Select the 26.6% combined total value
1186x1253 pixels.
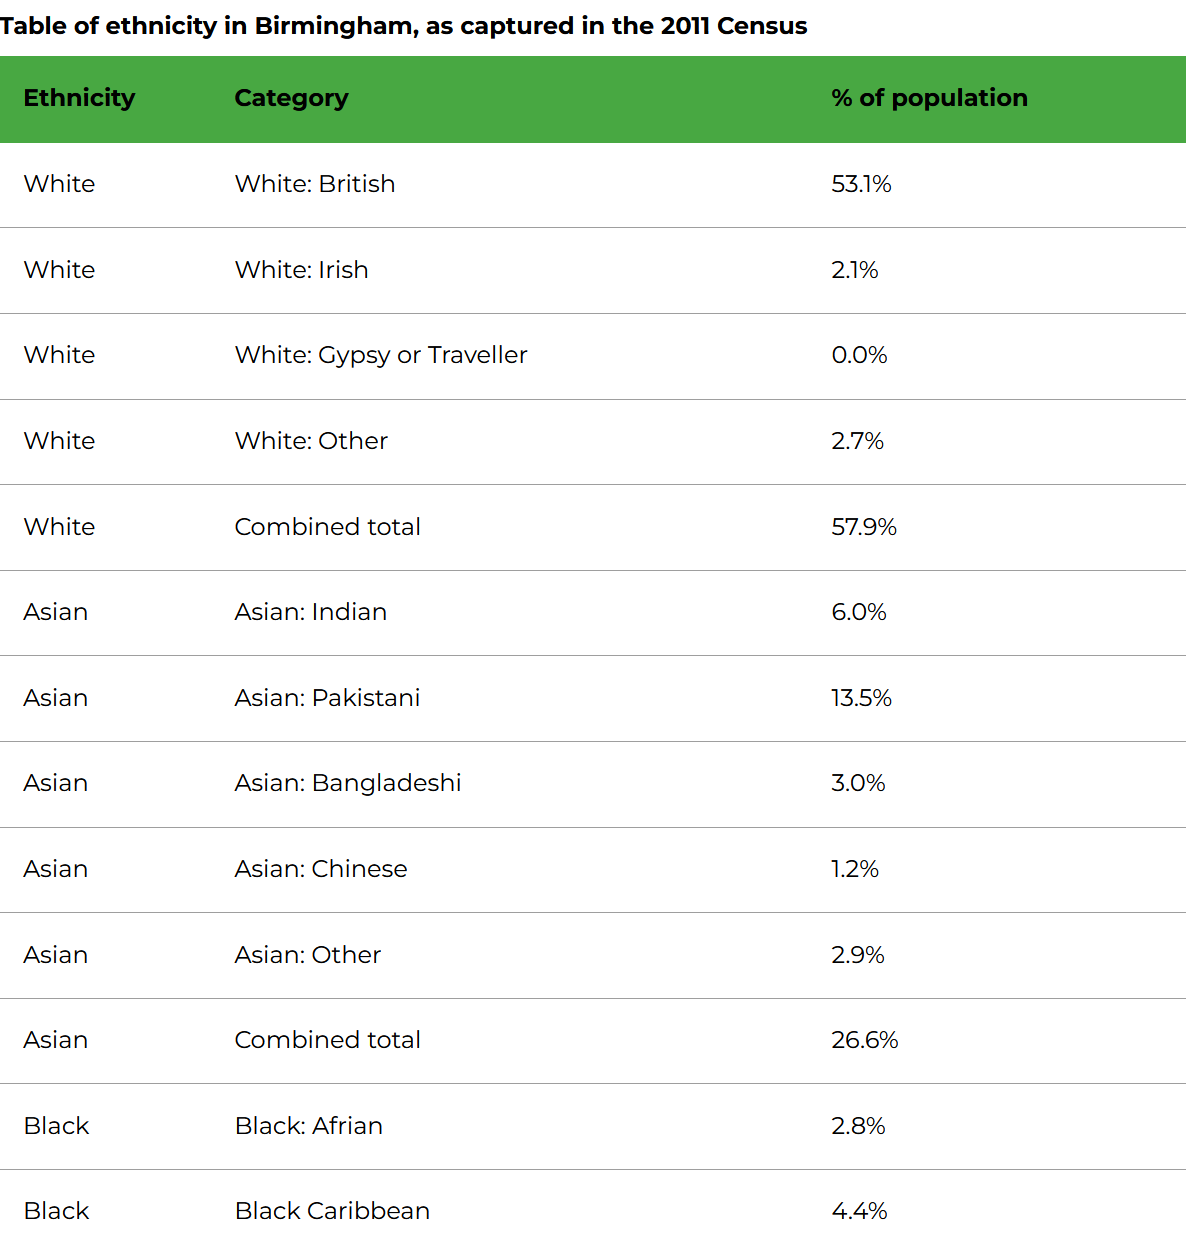pyautogui.click(x=865, y=1040)
